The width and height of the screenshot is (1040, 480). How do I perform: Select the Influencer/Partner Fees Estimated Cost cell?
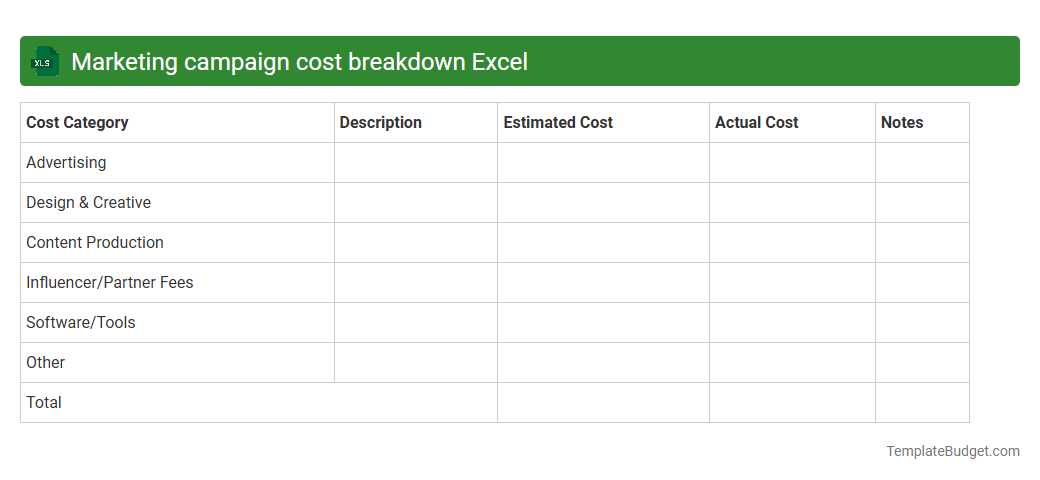tap(604, 282)
